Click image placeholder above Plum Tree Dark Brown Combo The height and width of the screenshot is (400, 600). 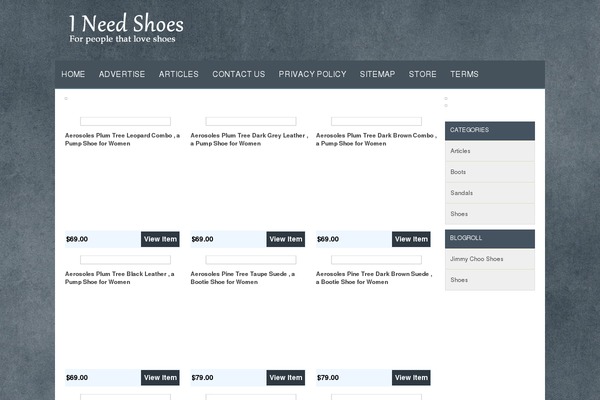click(377, 121)
